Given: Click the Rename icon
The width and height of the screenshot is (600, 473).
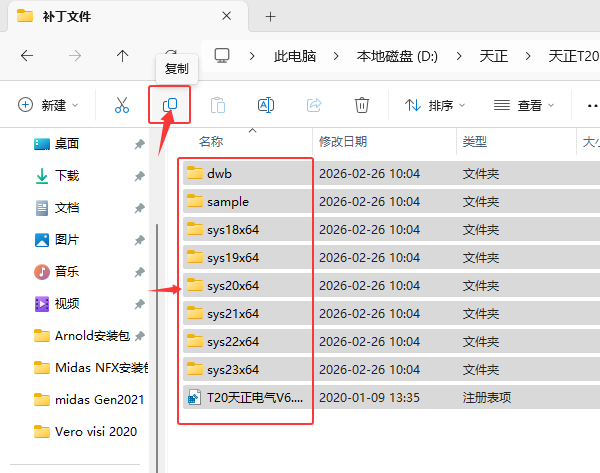Looking at the screenshot, I should [266, 105].
